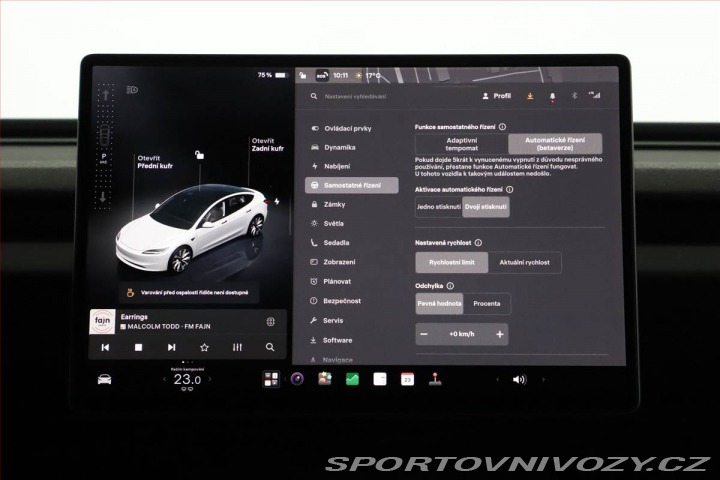Open the joystick arcade app
Screen dimensions: 720x480
point(435,379)
